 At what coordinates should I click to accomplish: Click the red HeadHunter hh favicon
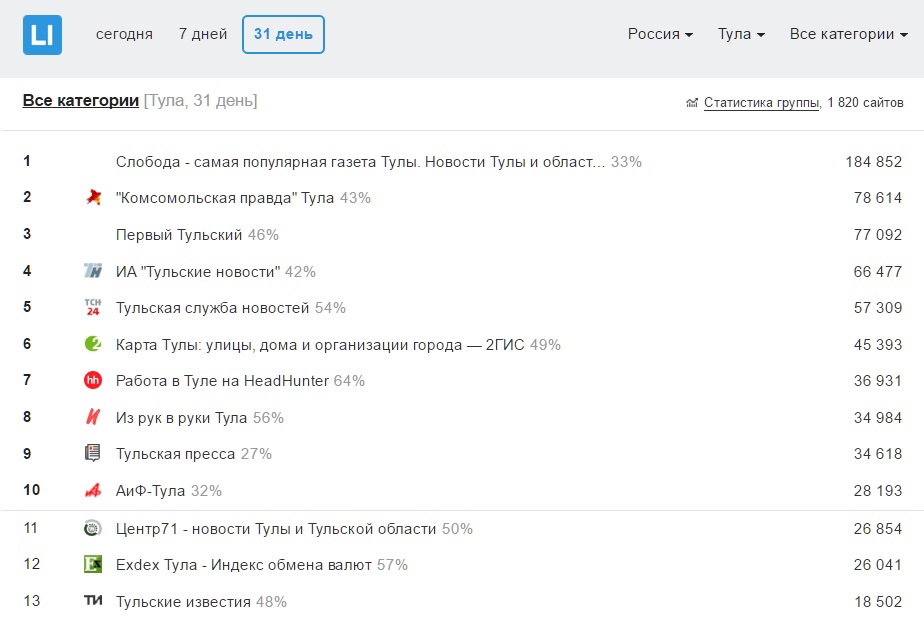pos(93,381)
